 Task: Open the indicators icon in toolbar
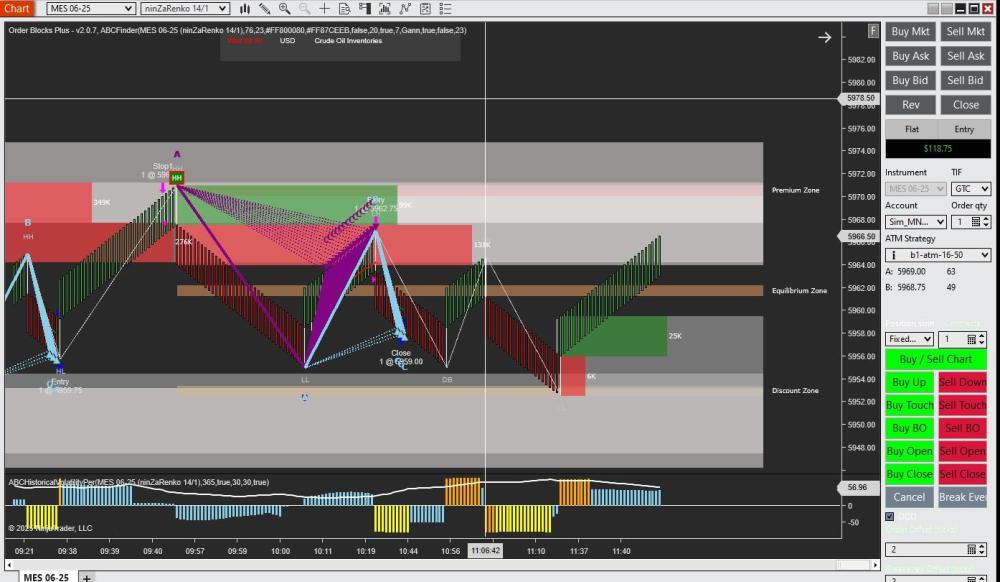[384, 8]
